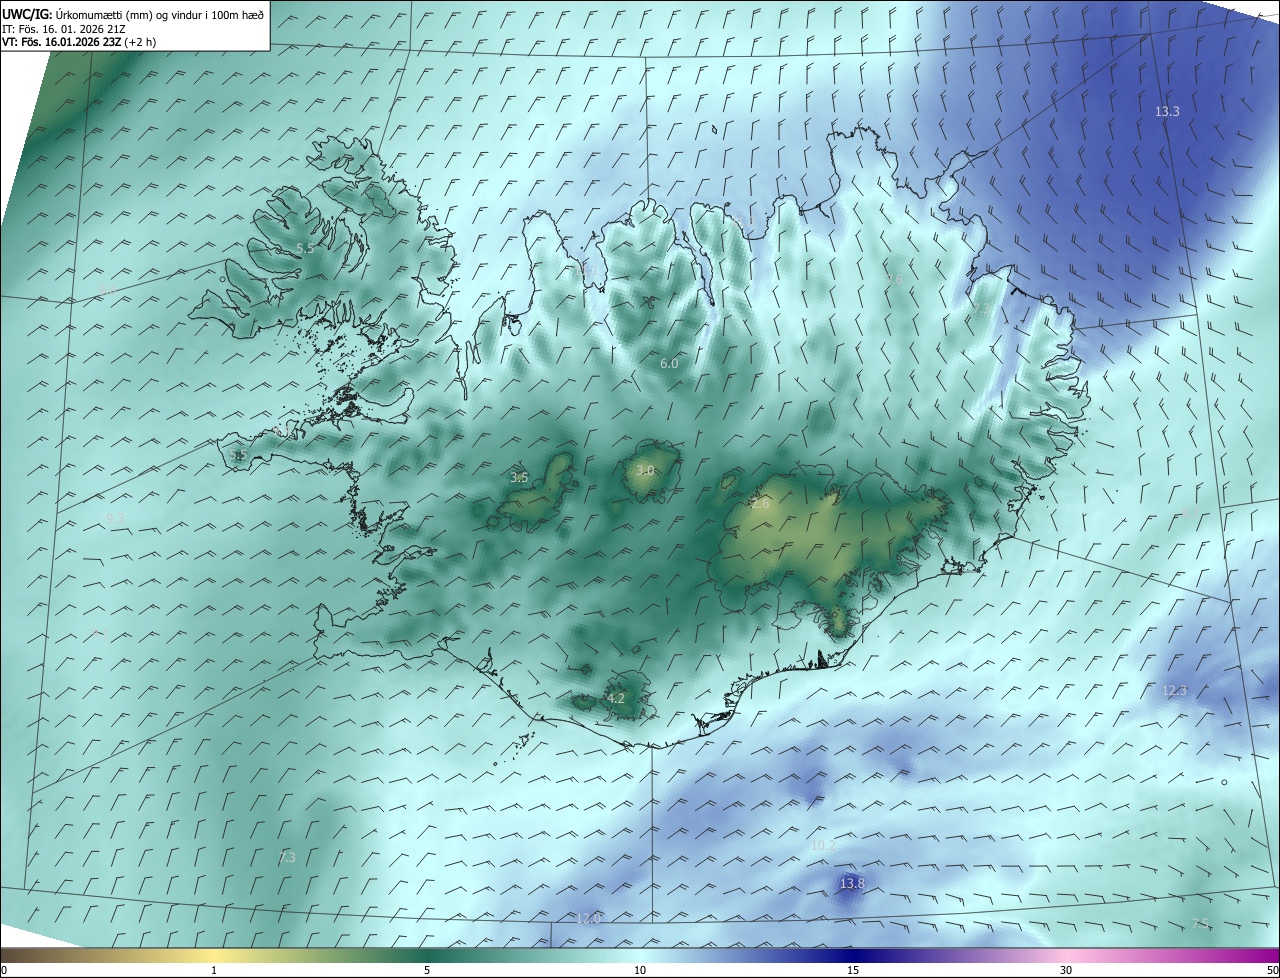Click the 5.5 value on the Westfjords peninsula

(x=305, y=248)
